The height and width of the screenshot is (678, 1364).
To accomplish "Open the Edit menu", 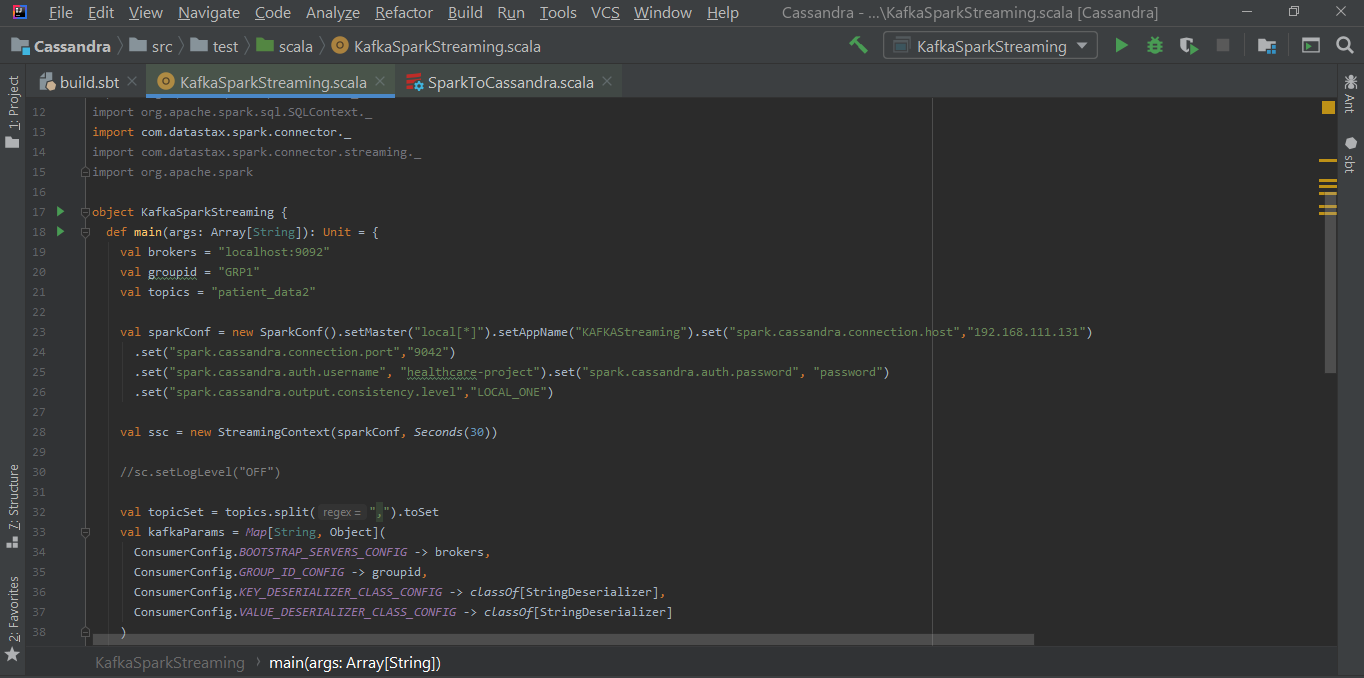I will point(101,13).
